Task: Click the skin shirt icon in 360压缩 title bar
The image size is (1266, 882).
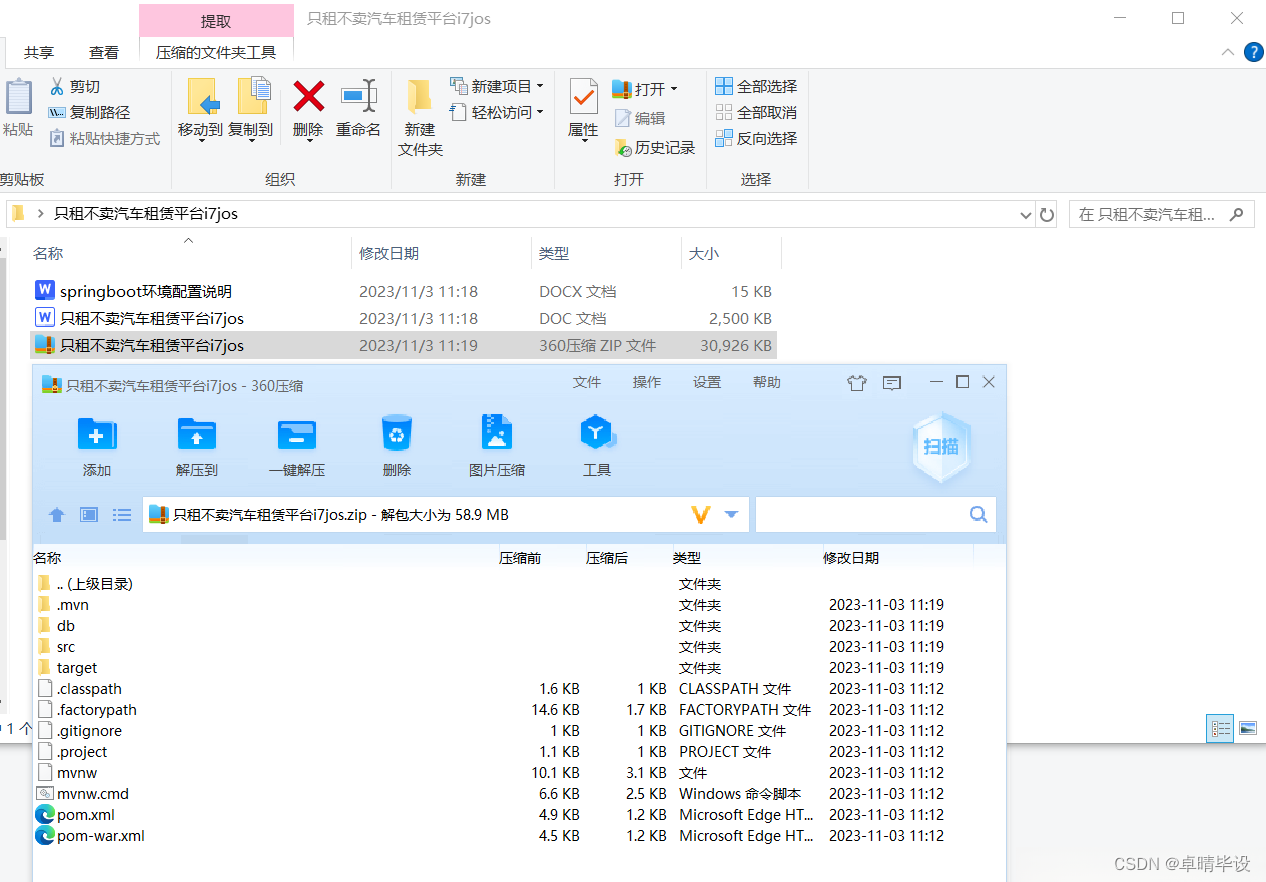Action: (856, 382)
